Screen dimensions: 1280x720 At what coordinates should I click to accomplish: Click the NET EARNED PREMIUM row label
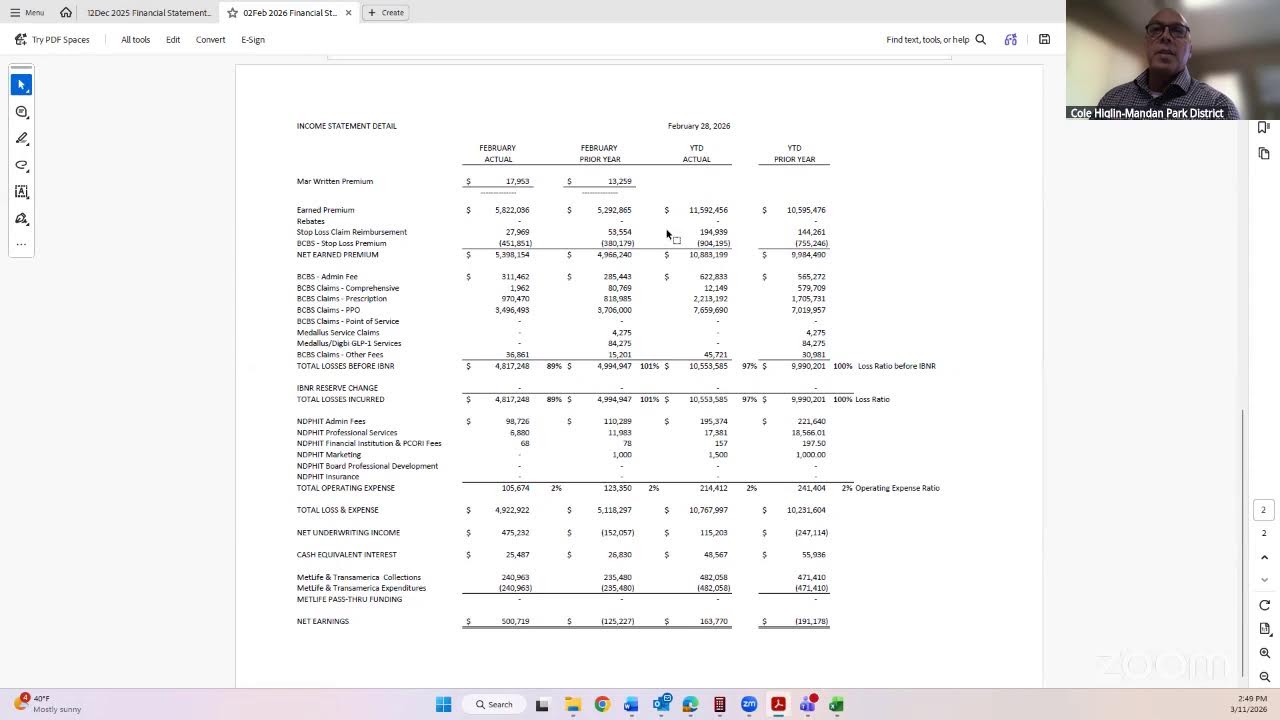point(338,255)
